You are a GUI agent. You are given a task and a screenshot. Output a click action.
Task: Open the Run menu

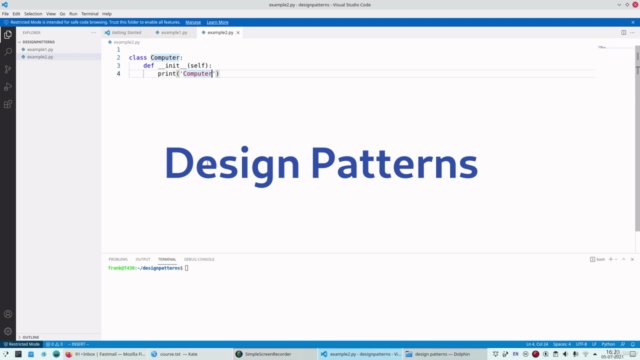click(x=73, y=13)
